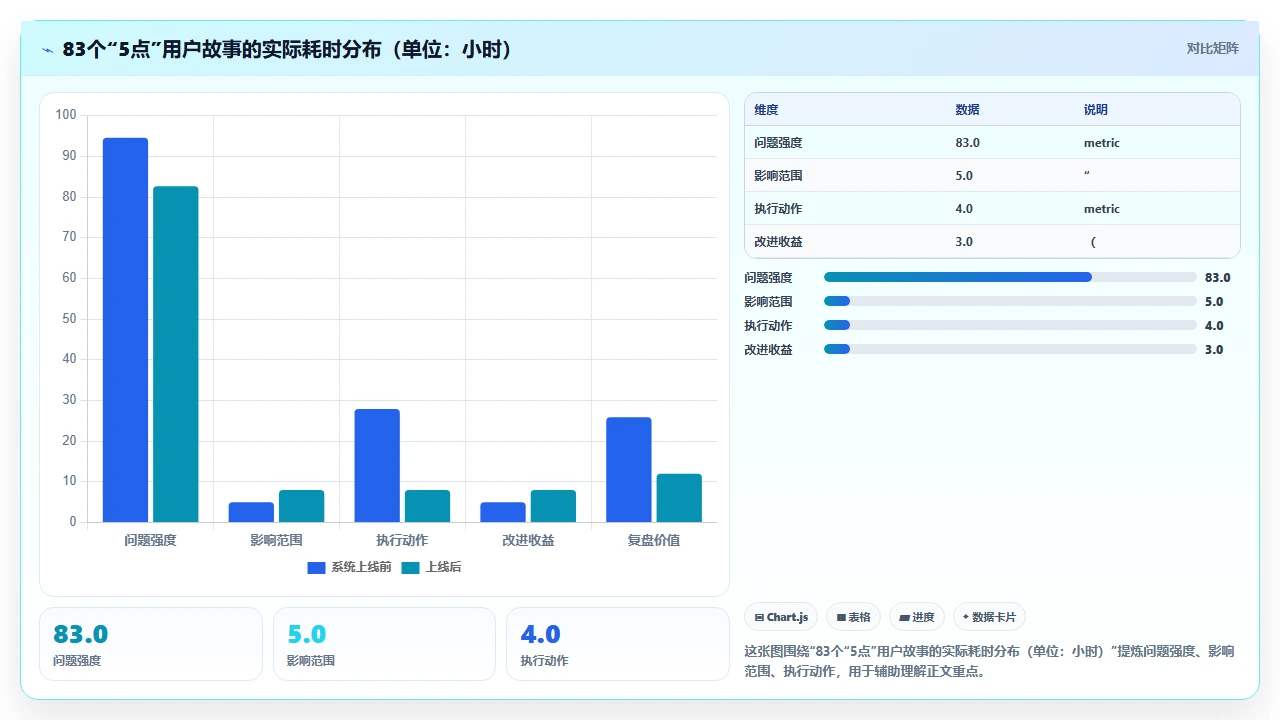Click the 系统上线前 bar for 执行动作
This screenshot has width=1280, height=720.
click(377, 465)
